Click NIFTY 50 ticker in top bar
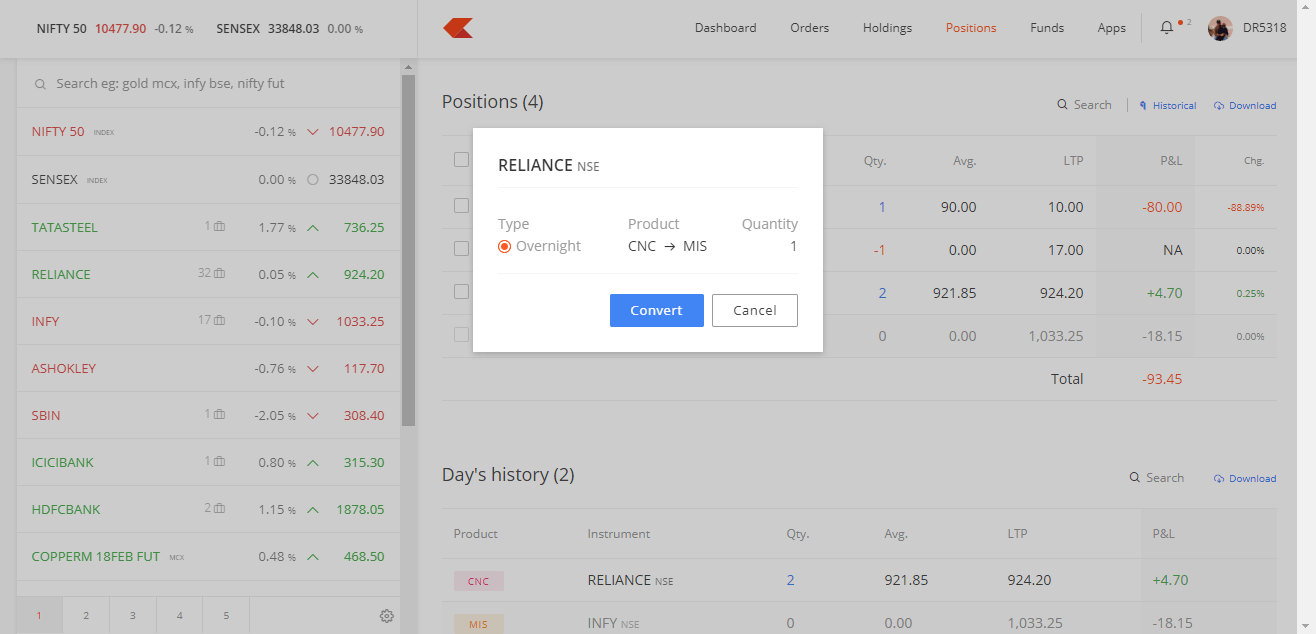1316x634 pixels. tap(115, 28)
